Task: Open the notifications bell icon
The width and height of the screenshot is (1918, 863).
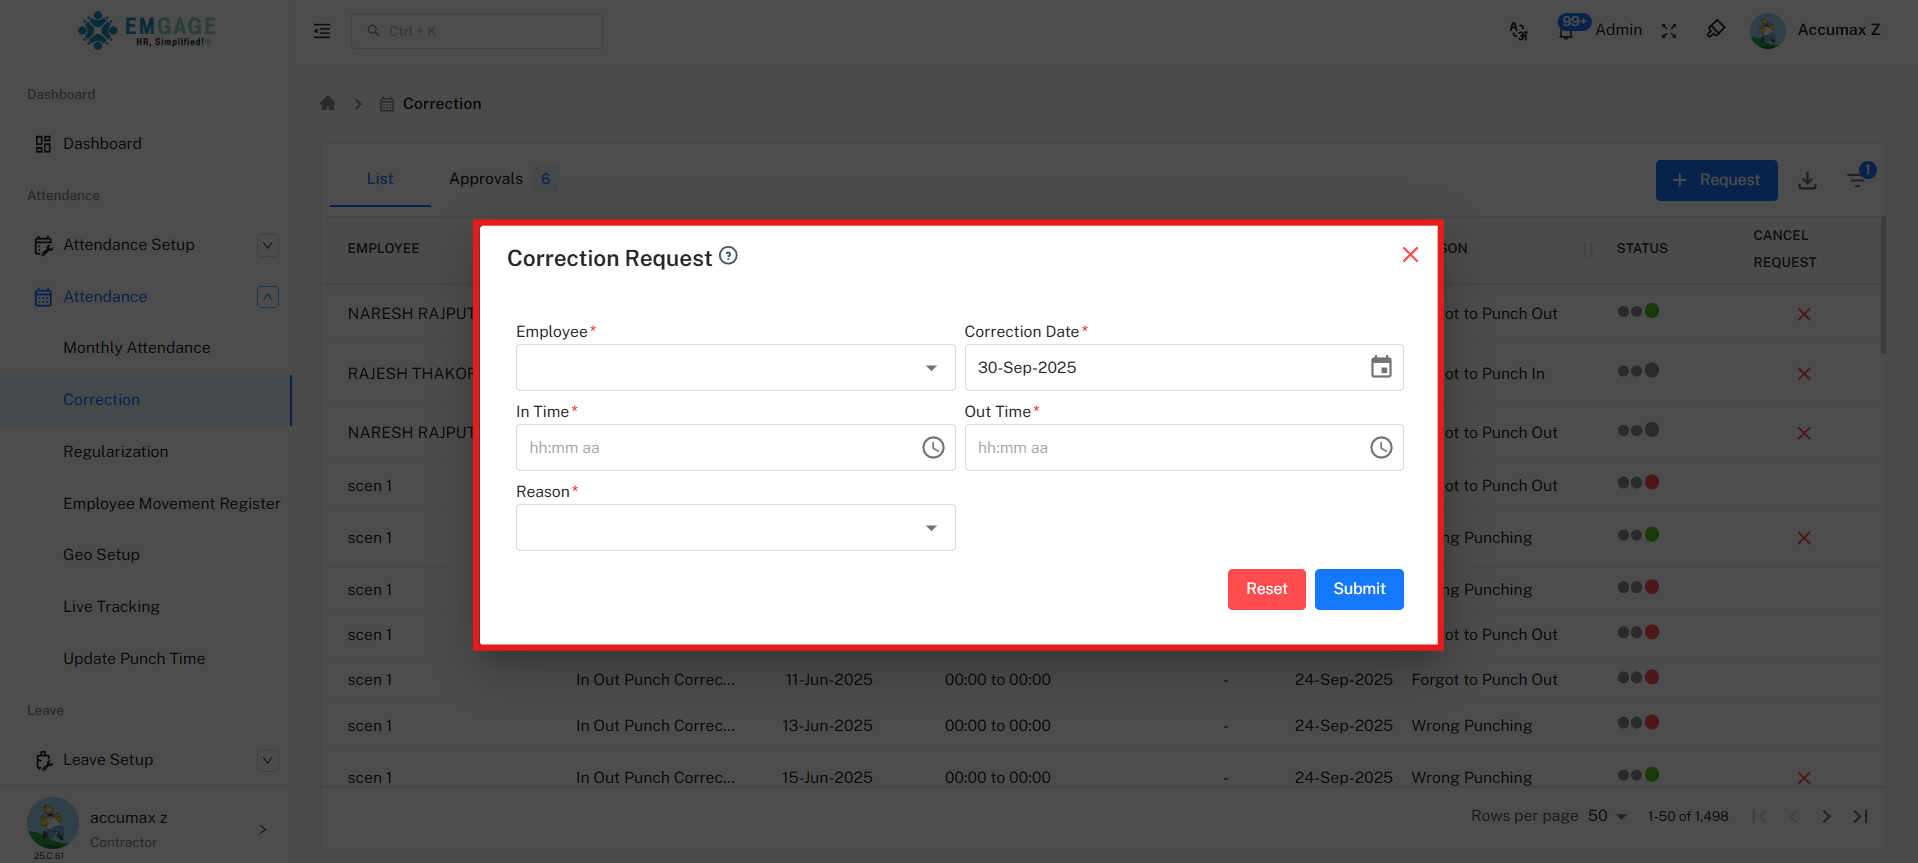Action: pos(1566,31)
